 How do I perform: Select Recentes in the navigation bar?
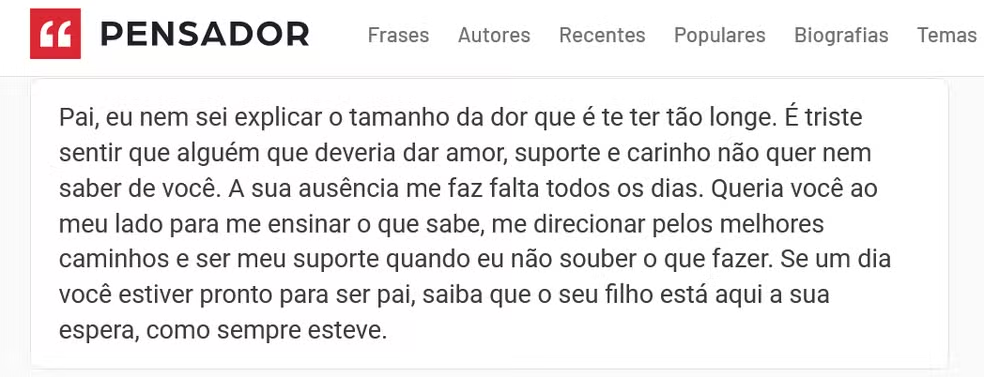pos(602,35)
